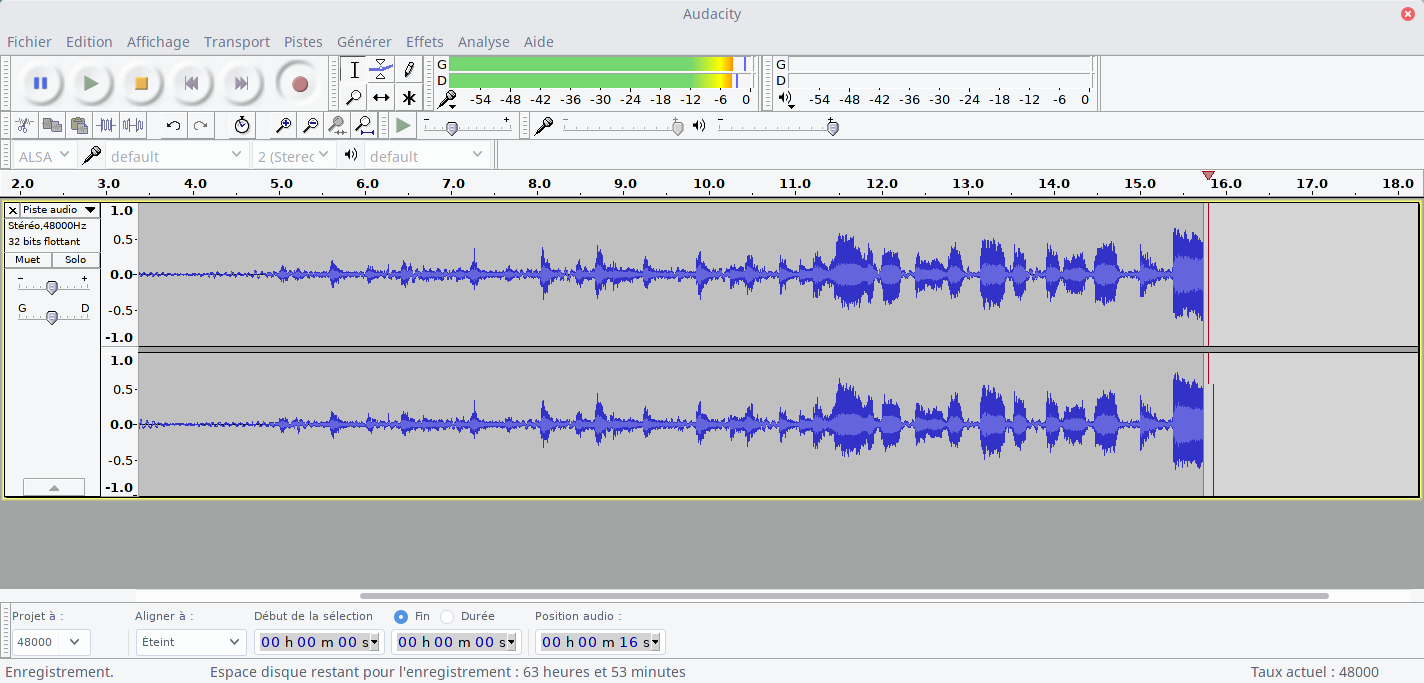Click Fit selection in window icon
The image size is (1424, 683).
[338, 125]
